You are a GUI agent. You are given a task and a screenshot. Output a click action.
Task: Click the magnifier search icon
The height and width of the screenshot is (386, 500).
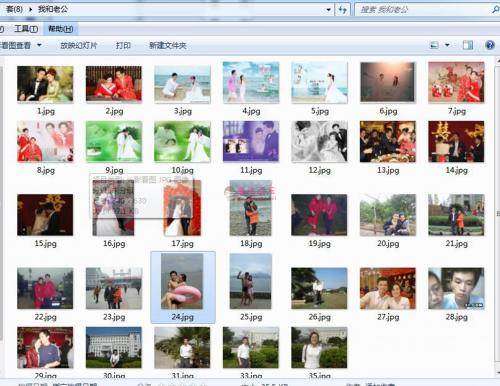pyautogui.click(x=495, y=10)
